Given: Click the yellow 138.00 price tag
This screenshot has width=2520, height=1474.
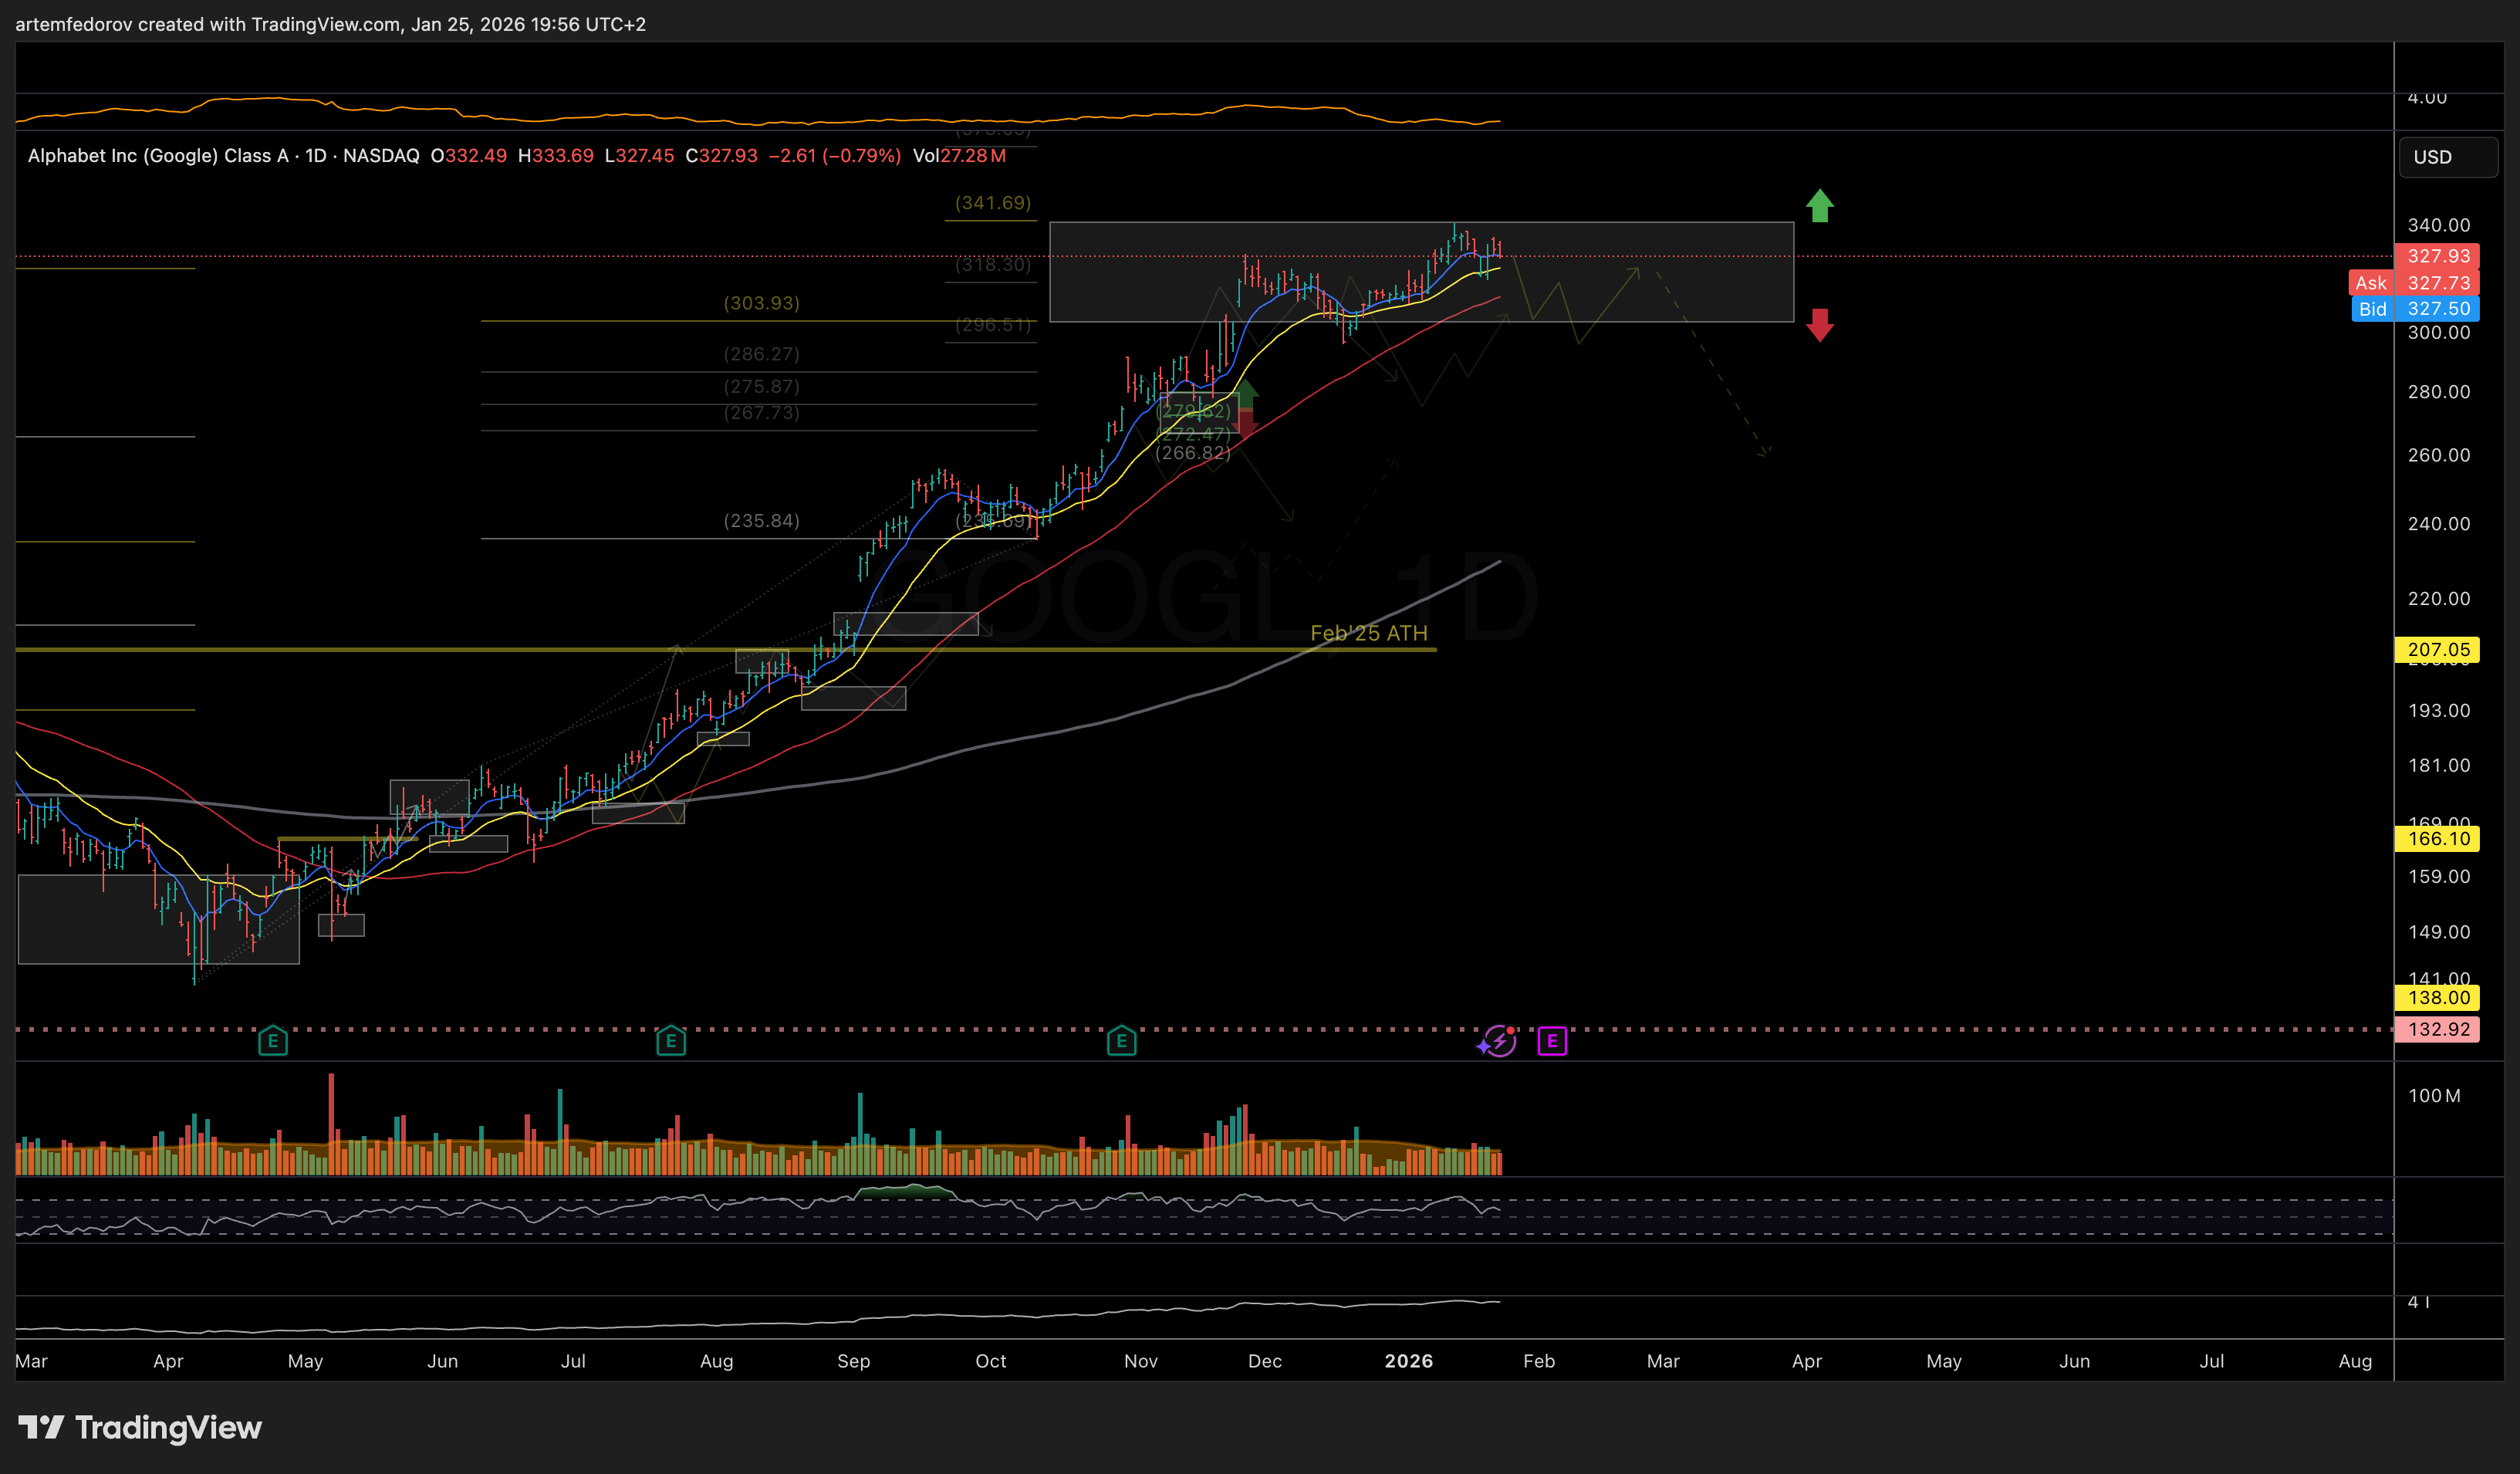Looking at the screenshot, I should tap(2437, 997).
